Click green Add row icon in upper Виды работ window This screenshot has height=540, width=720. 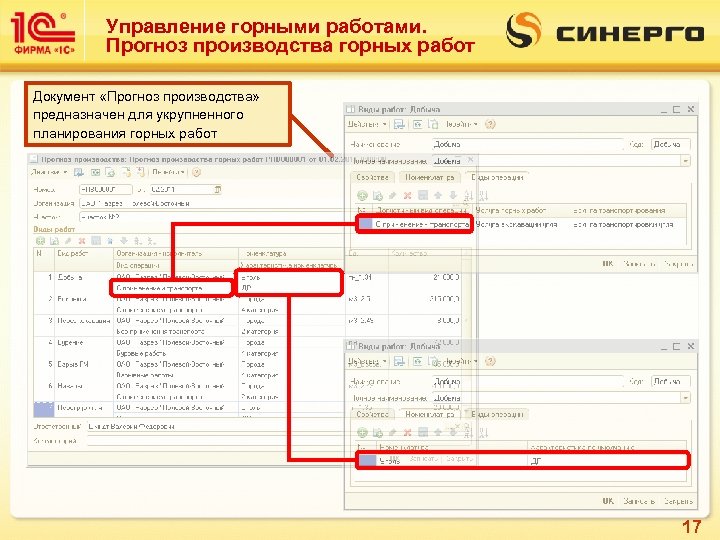362,196
